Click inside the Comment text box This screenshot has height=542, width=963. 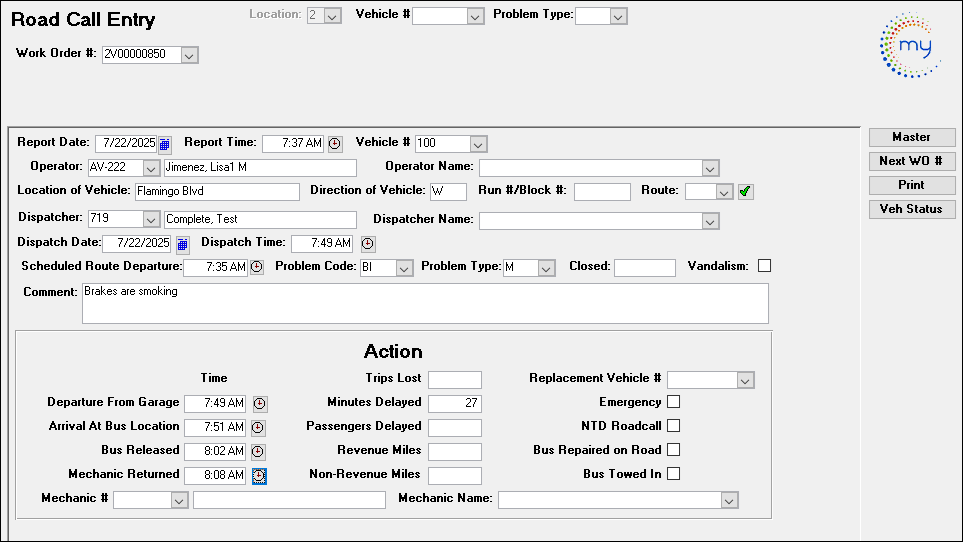(x=425, y=303)
